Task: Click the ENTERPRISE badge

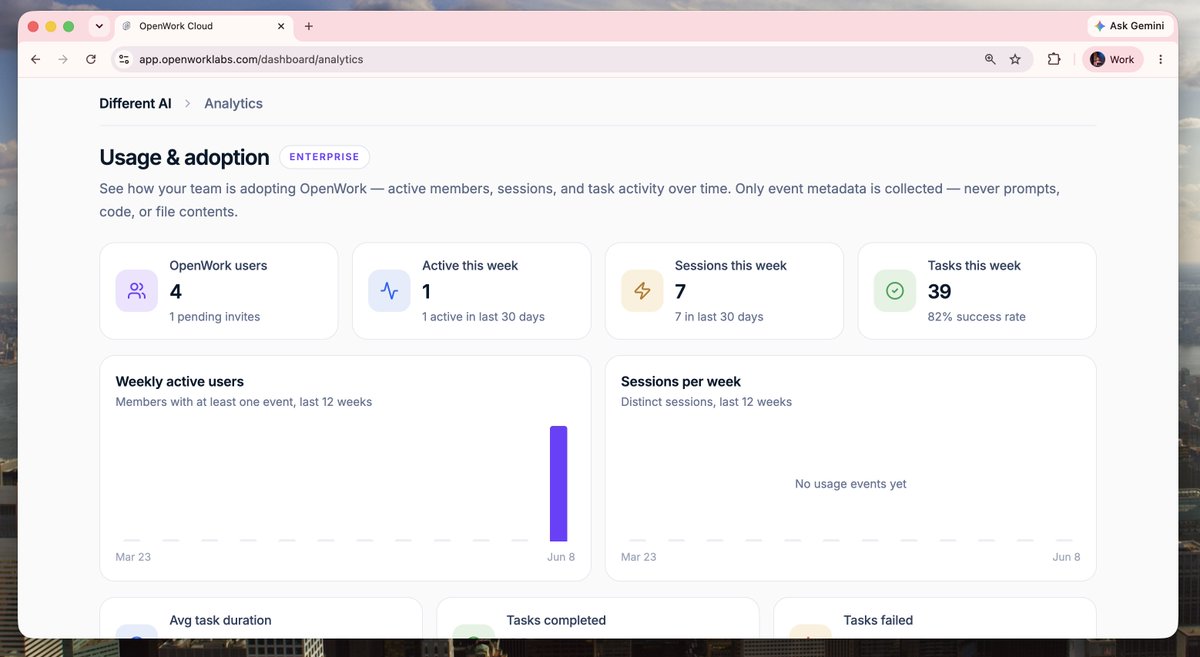Action: 325,157
